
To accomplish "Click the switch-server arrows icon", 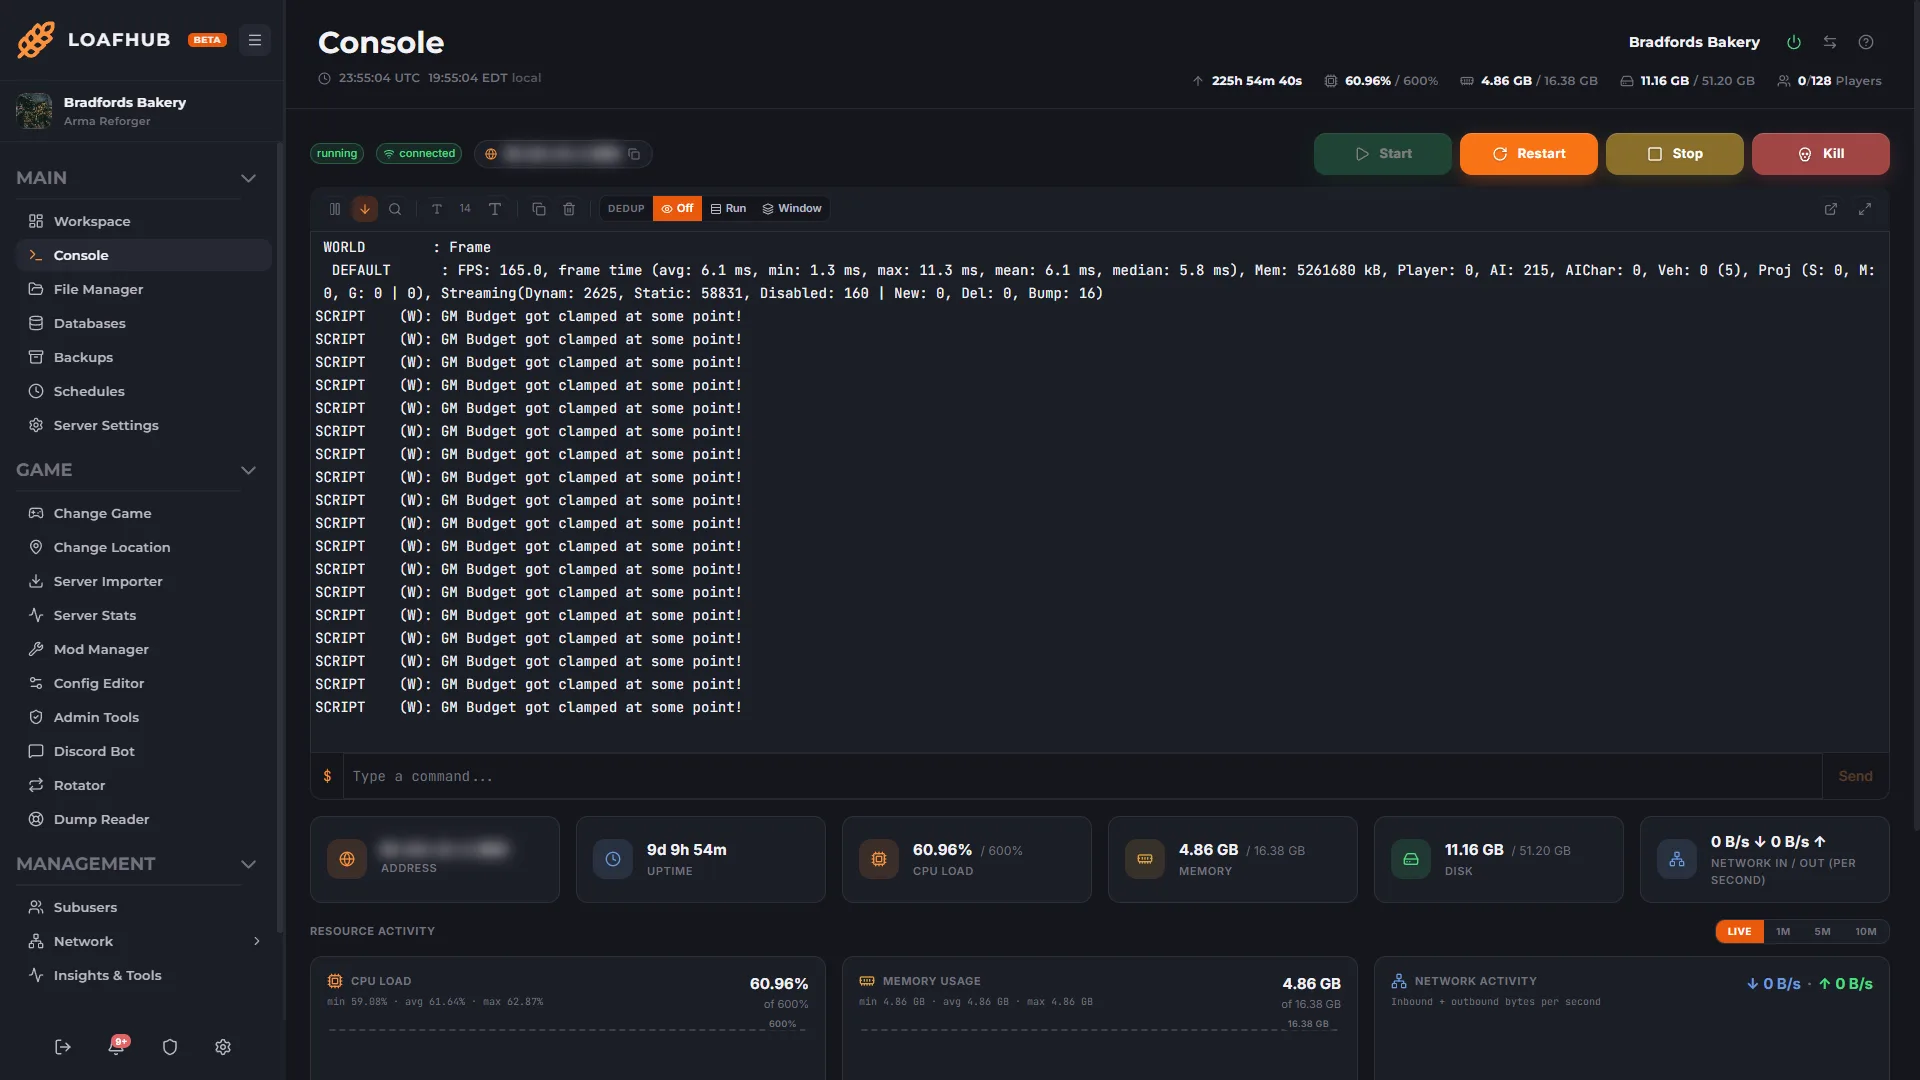I will [x=1830, y=42].
